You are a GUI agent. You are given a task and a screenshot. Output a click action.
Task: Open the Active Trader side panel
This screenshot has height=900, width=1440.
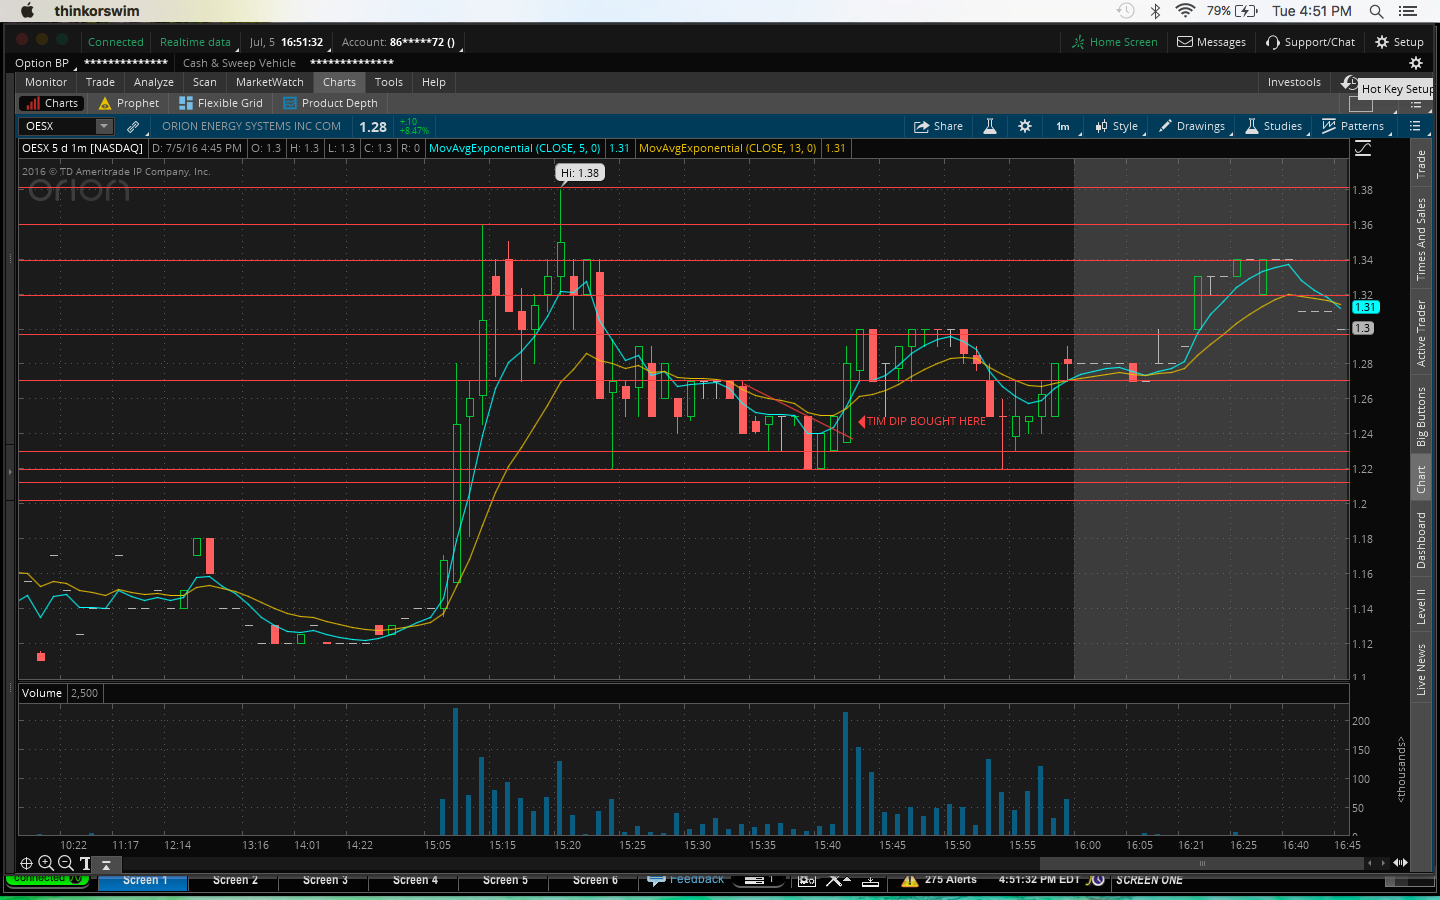pos(1421,333)
